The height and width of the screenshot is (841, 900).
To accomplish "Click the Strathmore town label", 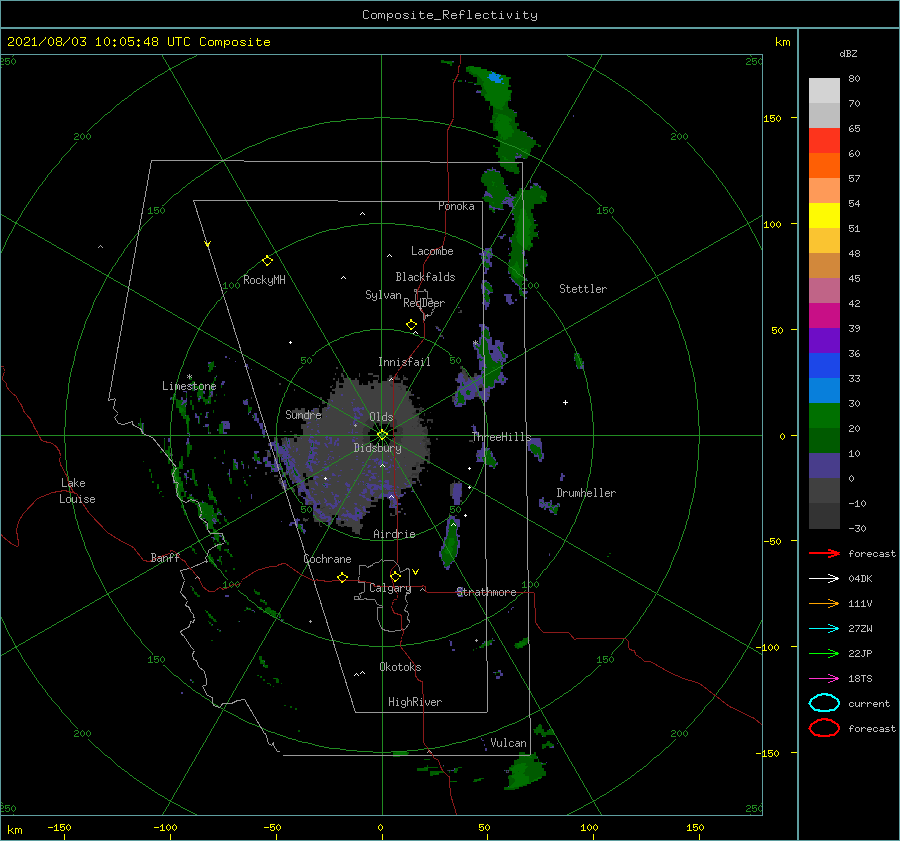I will [x=486, y=592].
